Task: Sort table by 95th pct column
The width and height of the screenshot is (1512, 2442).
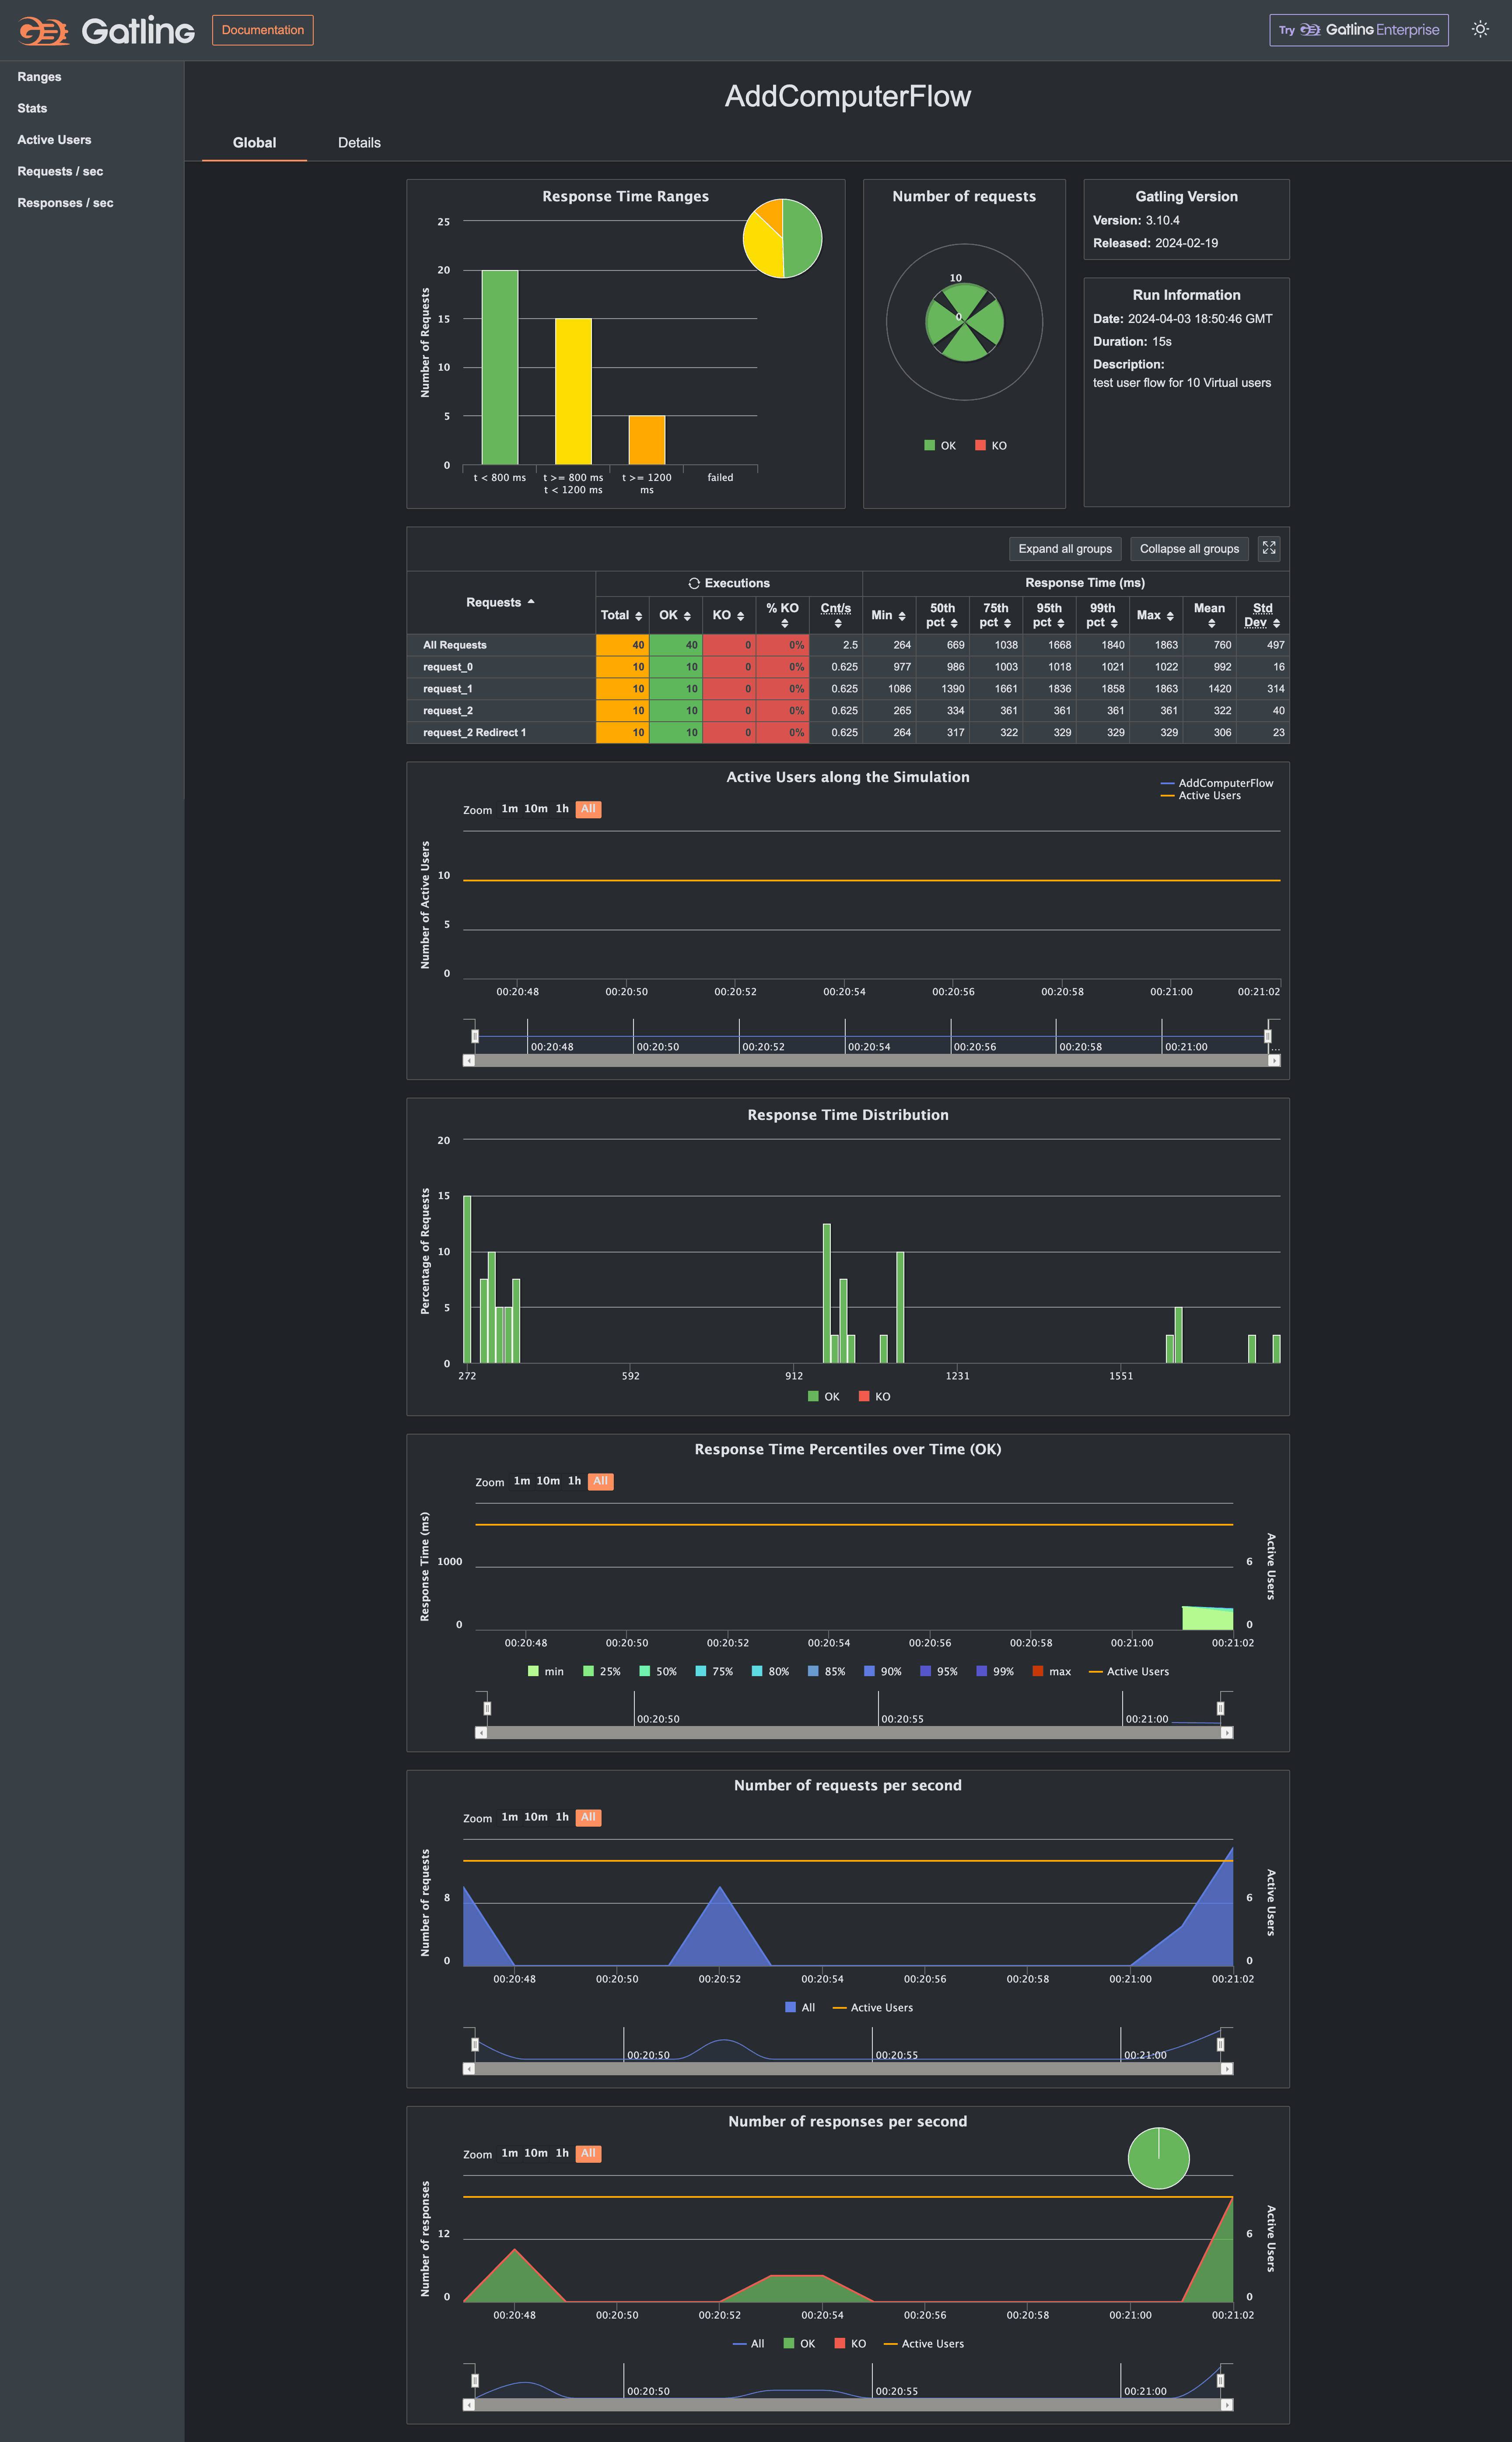Action: (1060, 623)
